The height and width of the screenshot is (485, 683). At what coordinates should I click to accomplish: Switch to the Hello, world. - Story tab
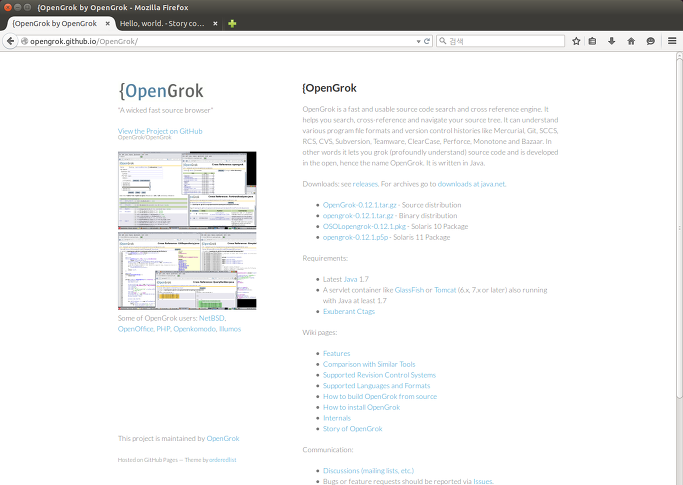click(162, 24)
